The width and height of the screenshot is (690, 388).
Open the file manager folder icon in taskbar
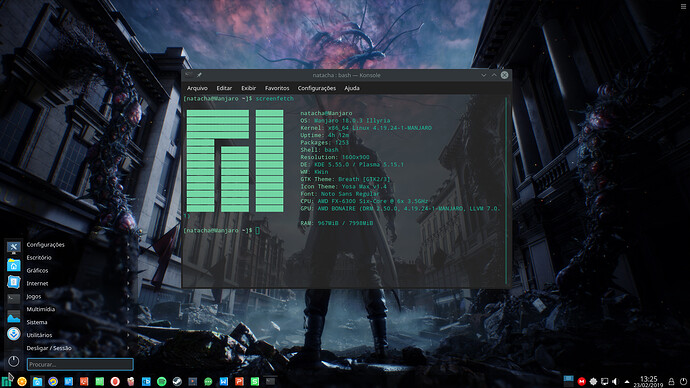coord(37,381)
